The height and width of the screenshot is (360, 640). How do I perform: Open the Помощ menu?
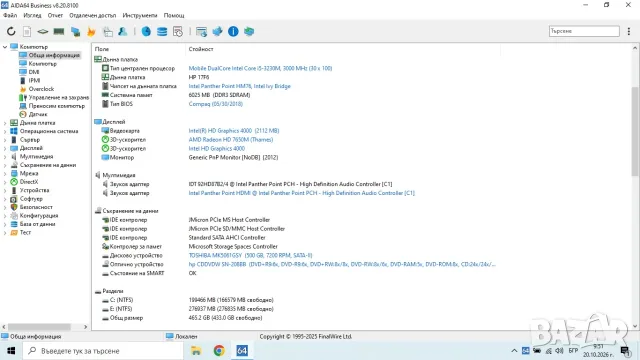point(174,16)
